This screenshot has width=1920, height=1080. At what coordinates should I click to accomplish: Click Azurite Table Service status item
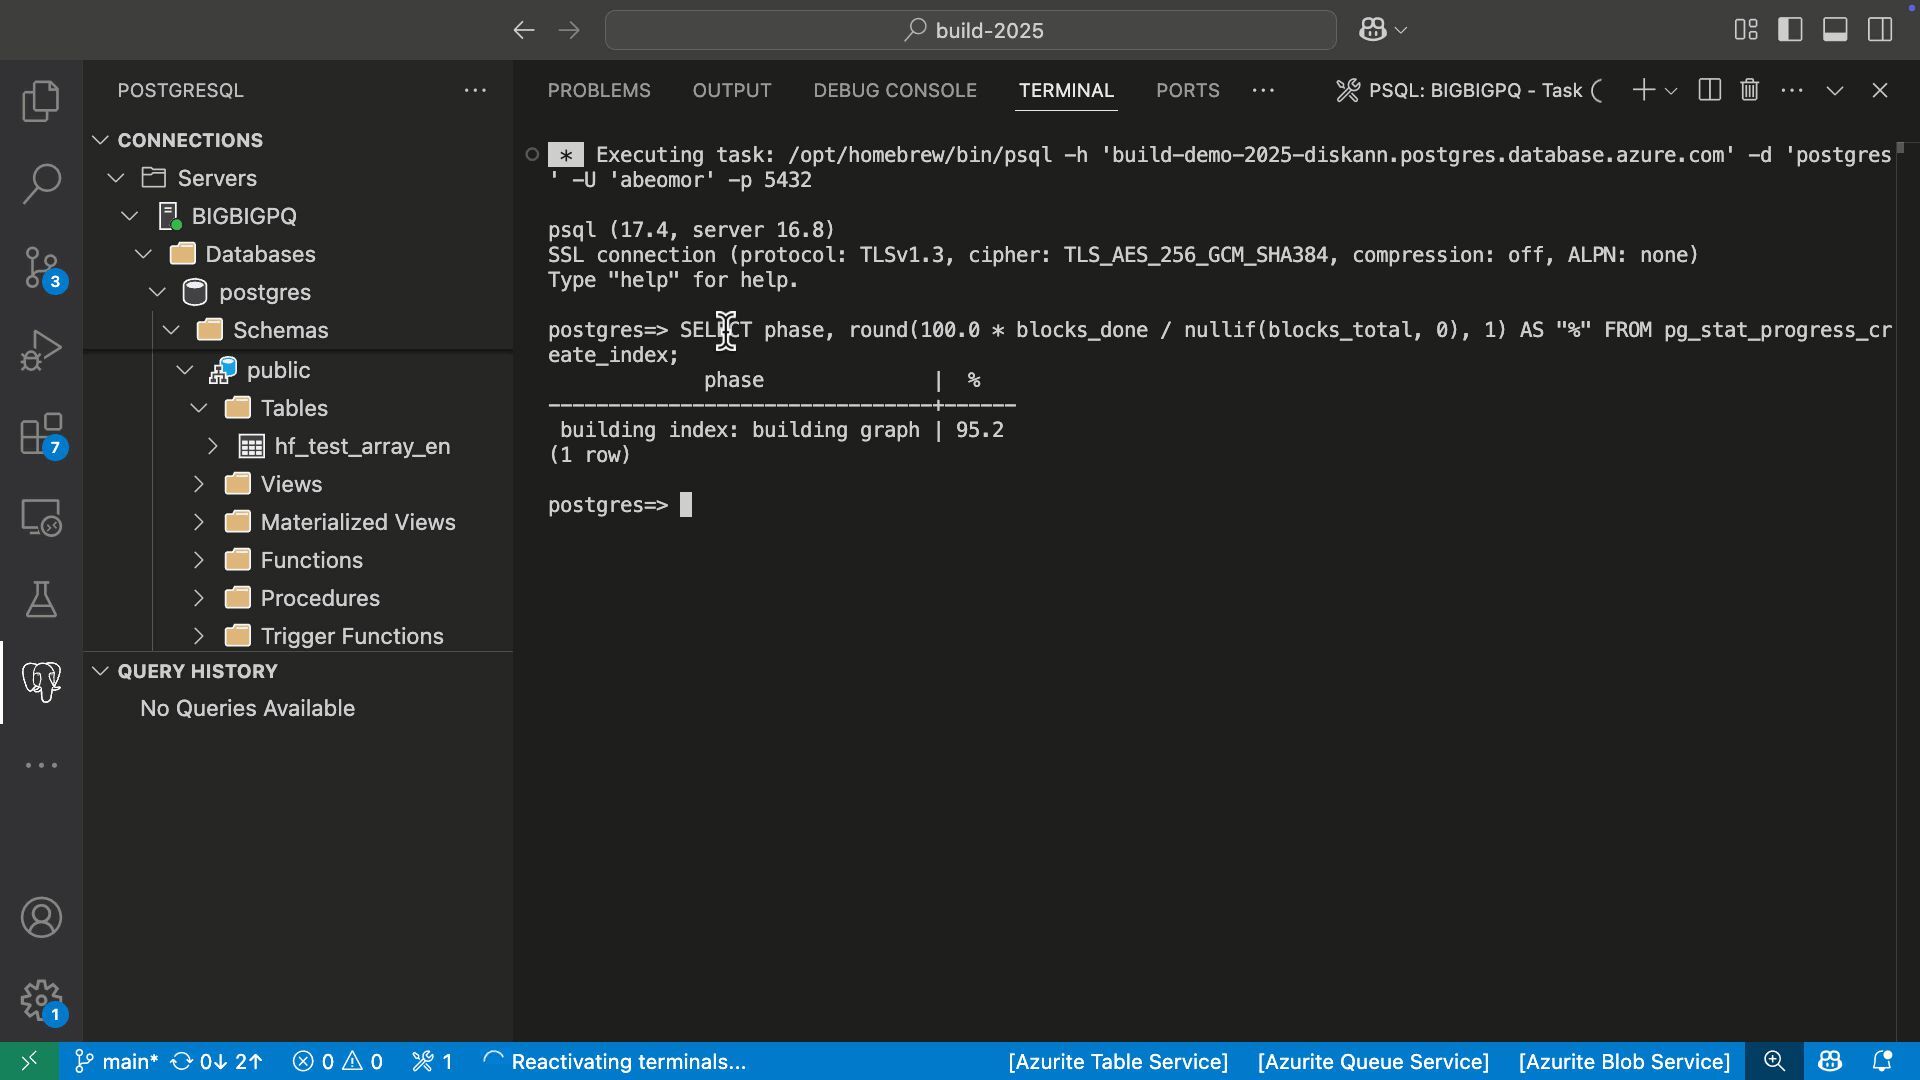(x=1118, y=1061)
